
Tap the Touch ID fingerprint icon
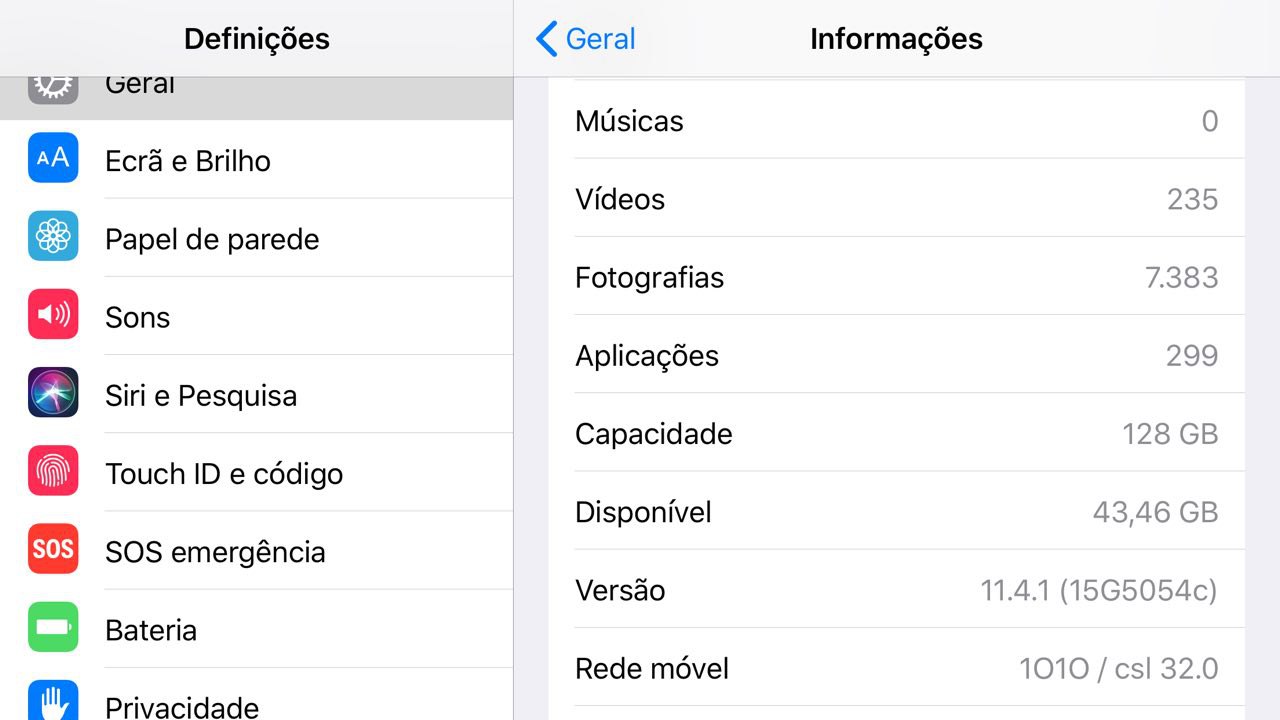click(x=53, y=472)
